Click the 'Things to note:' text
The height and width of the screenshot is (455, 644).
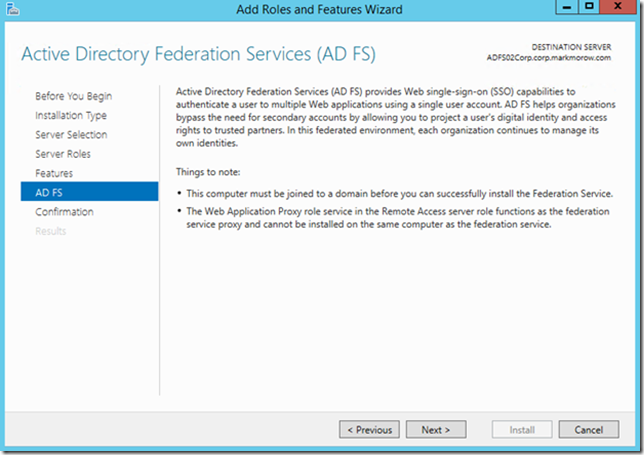coord(208,172)
